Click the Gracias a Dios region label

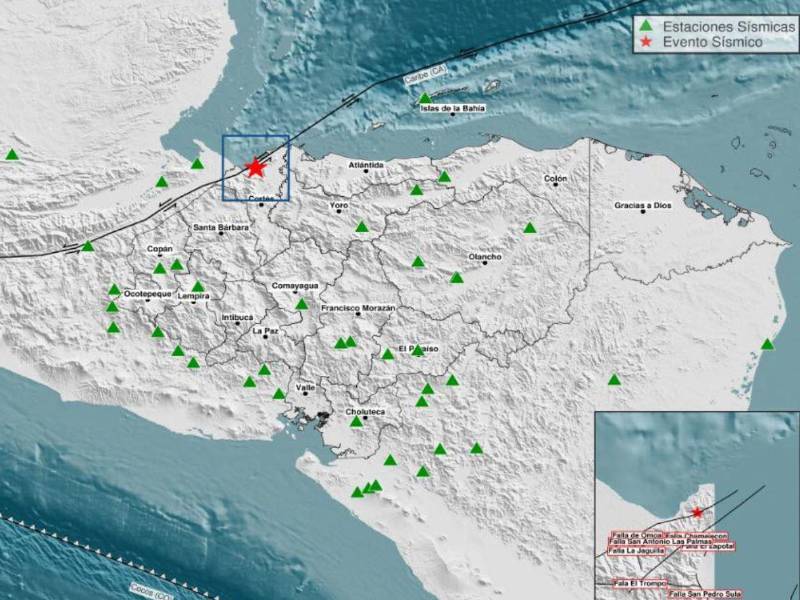645,207
